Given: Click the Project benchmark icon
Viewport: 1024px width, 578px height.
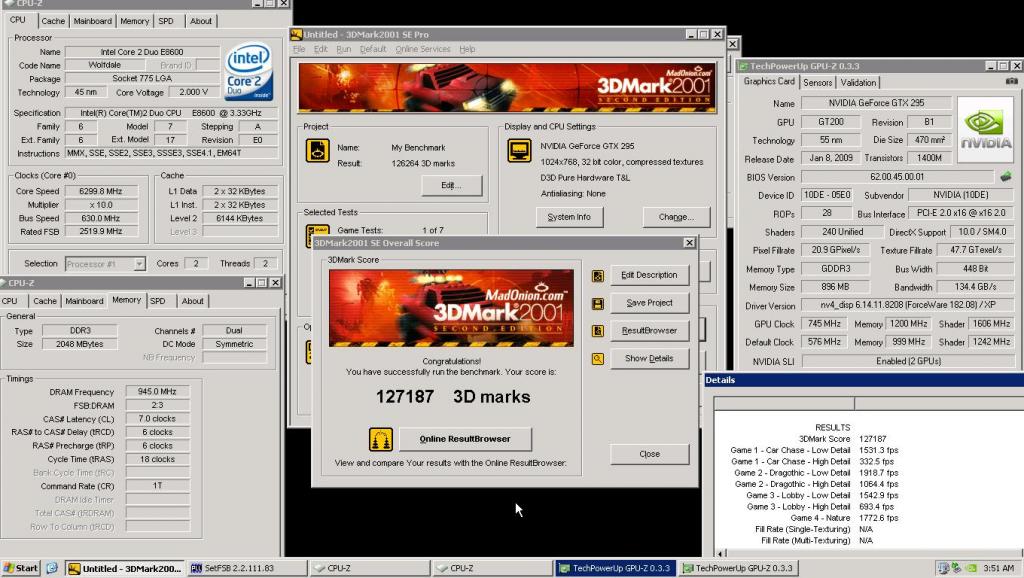Looking at the screenshot, I should coord(317,152).
